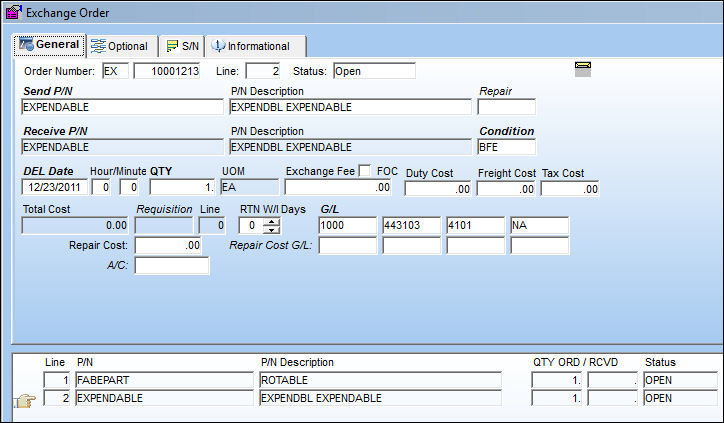Click the S/N tab list icon
The height and width of the screenshot is (423, 724).
[172, 46]
